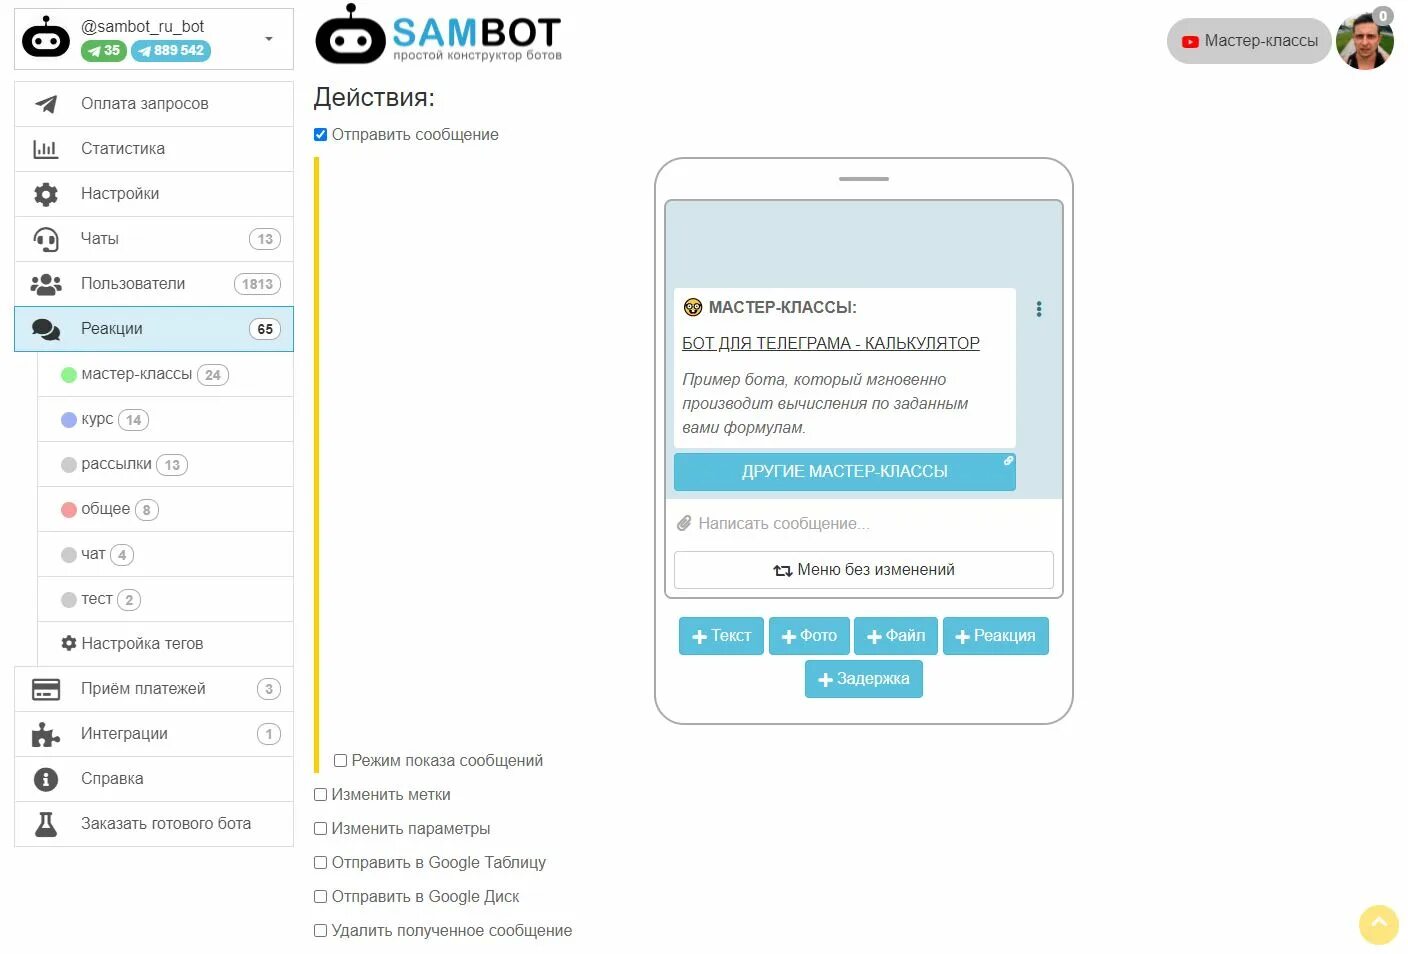Viewport: 1408px width, 954px height.
Task: Click the 13 count badge on Чаты
Action: pos(265,239)
